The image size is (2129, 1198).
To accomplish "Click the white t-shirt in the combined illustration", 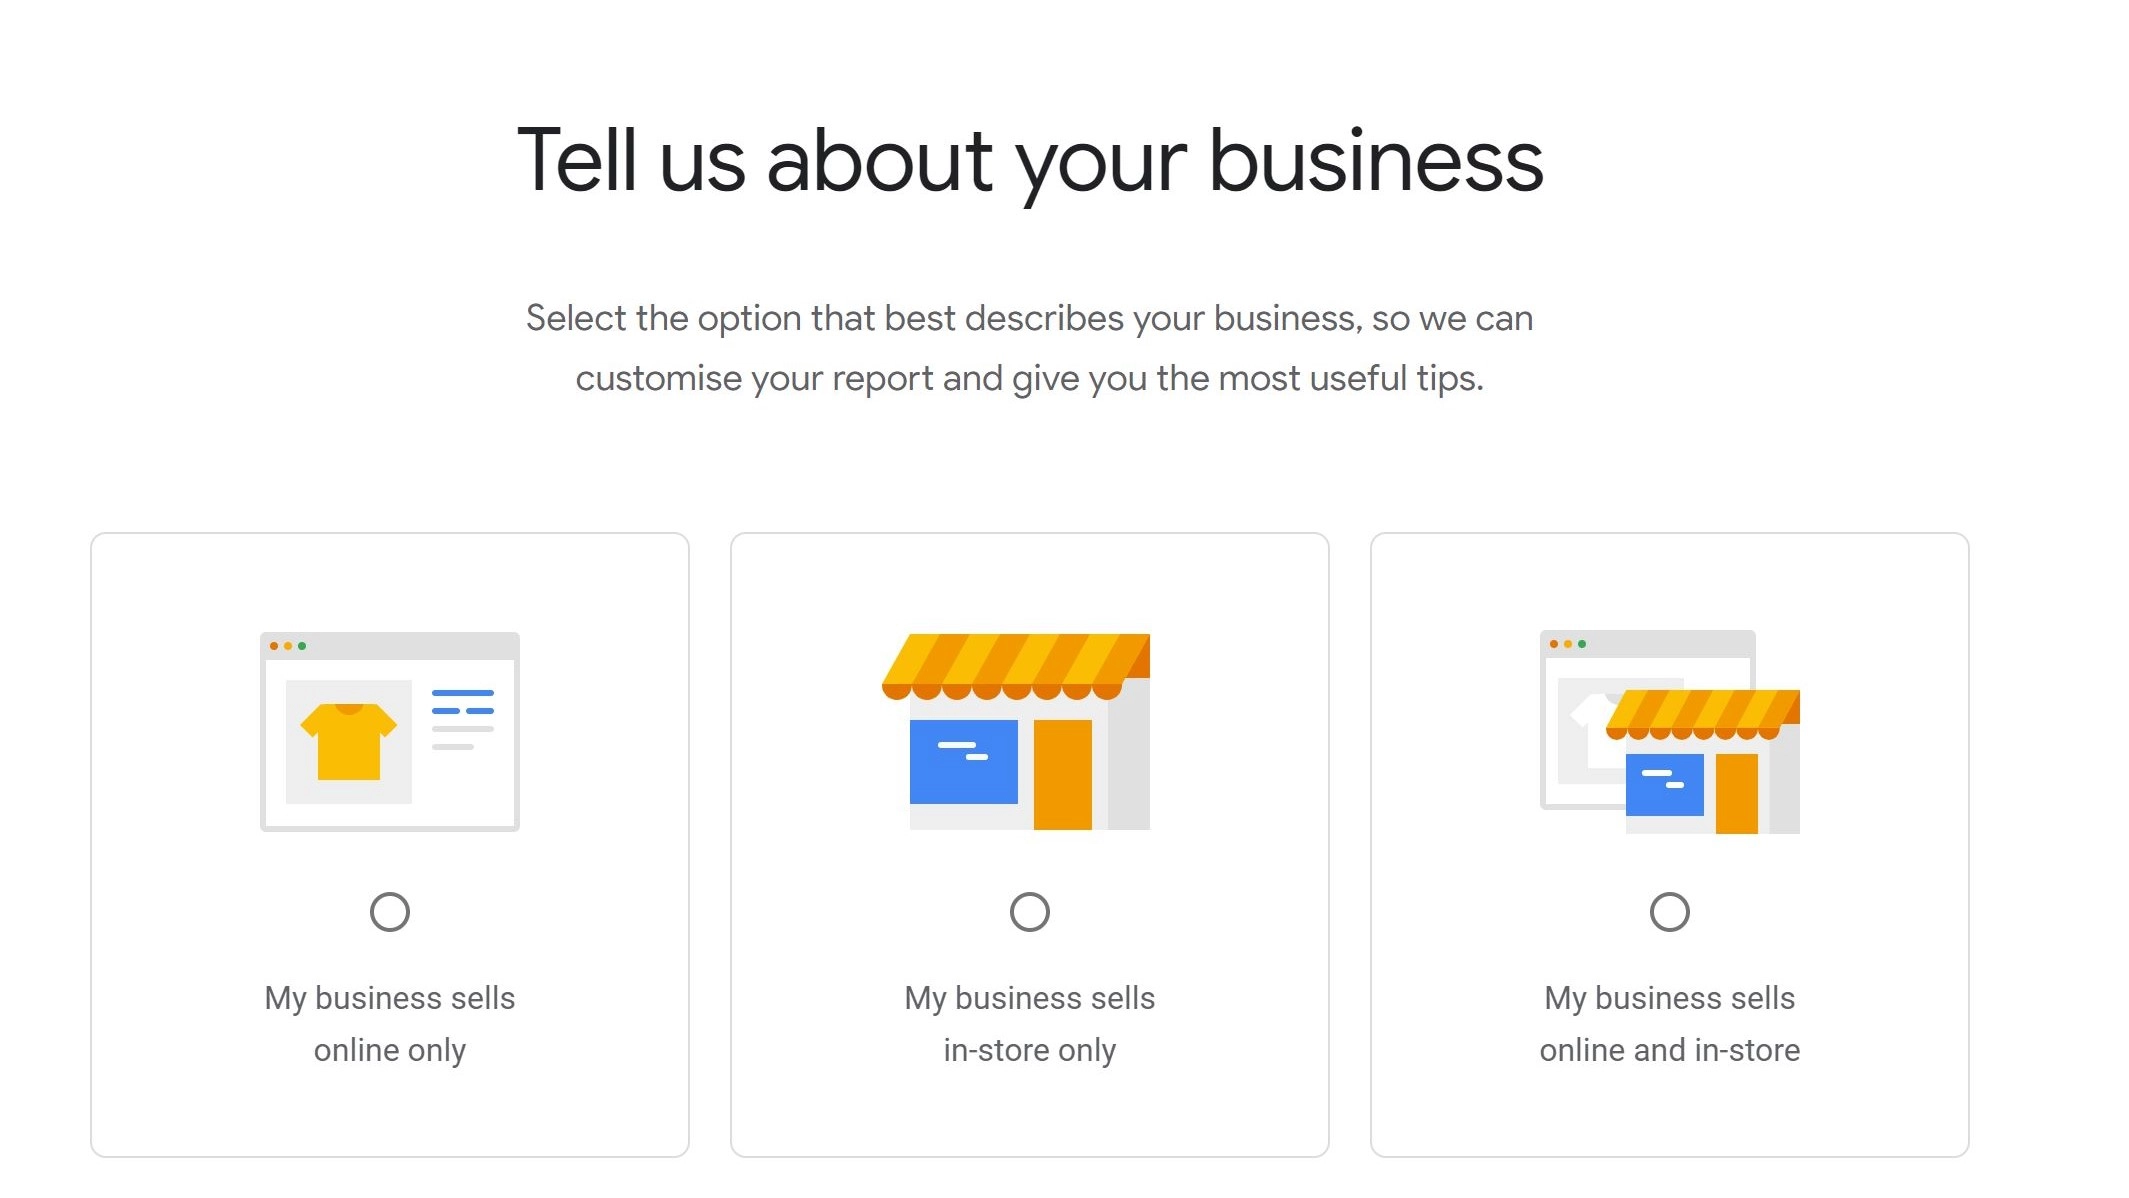I will pyautogui.click(x=1590, y=716).
